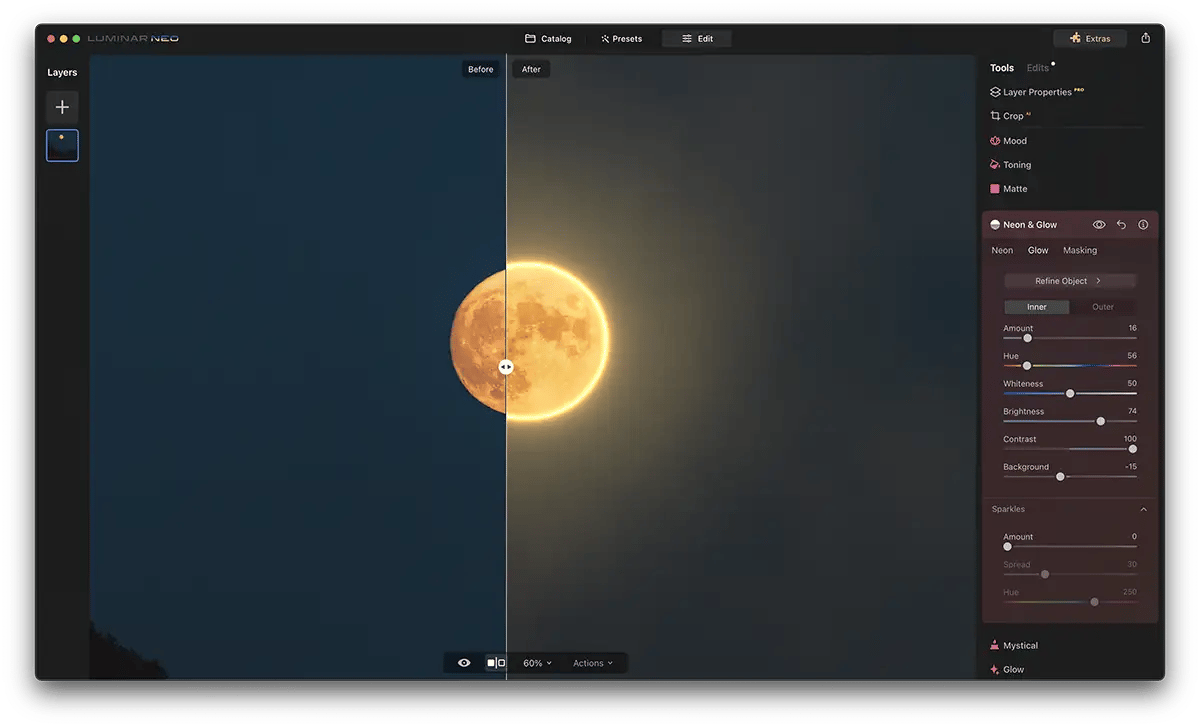
Task: Click the share export icon
Action: click(1146, 38)
